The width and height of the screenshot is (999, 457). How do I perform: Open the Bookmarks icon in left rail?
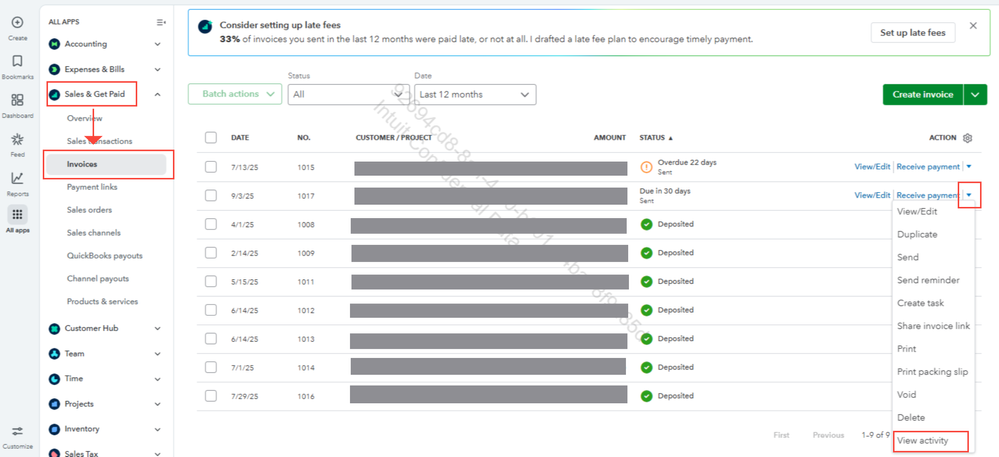[x=17, y=62]
